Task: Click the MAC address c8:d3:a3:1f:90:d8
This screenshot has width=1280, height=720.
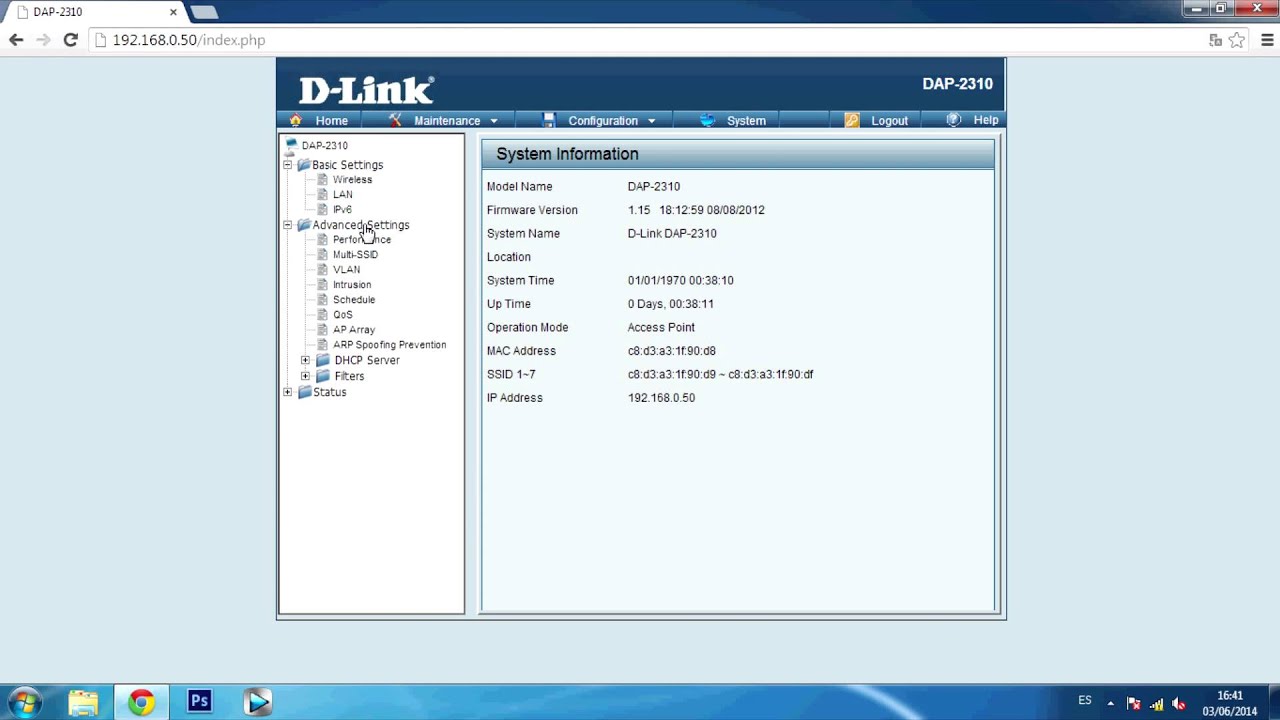Action: pyautogui.click(x=672, y=351)
